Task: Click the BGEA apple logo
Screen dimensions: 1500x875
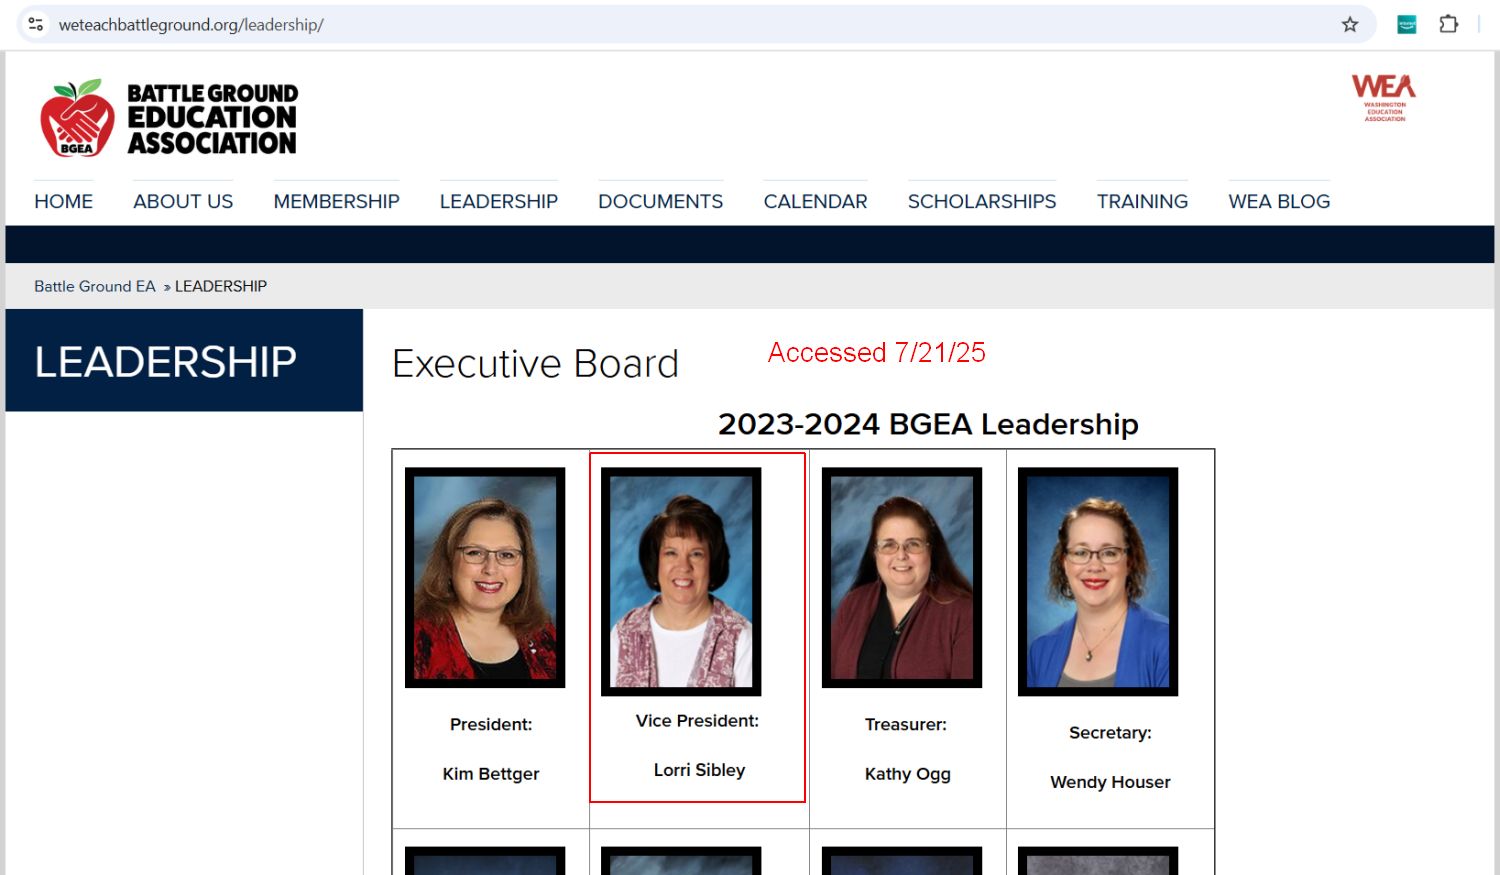Action: click(77, 118)
